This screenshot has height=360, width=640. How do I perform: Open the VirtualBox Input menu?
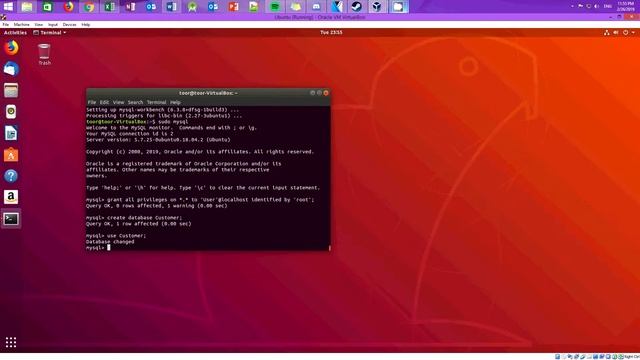[x=53, y=25]
